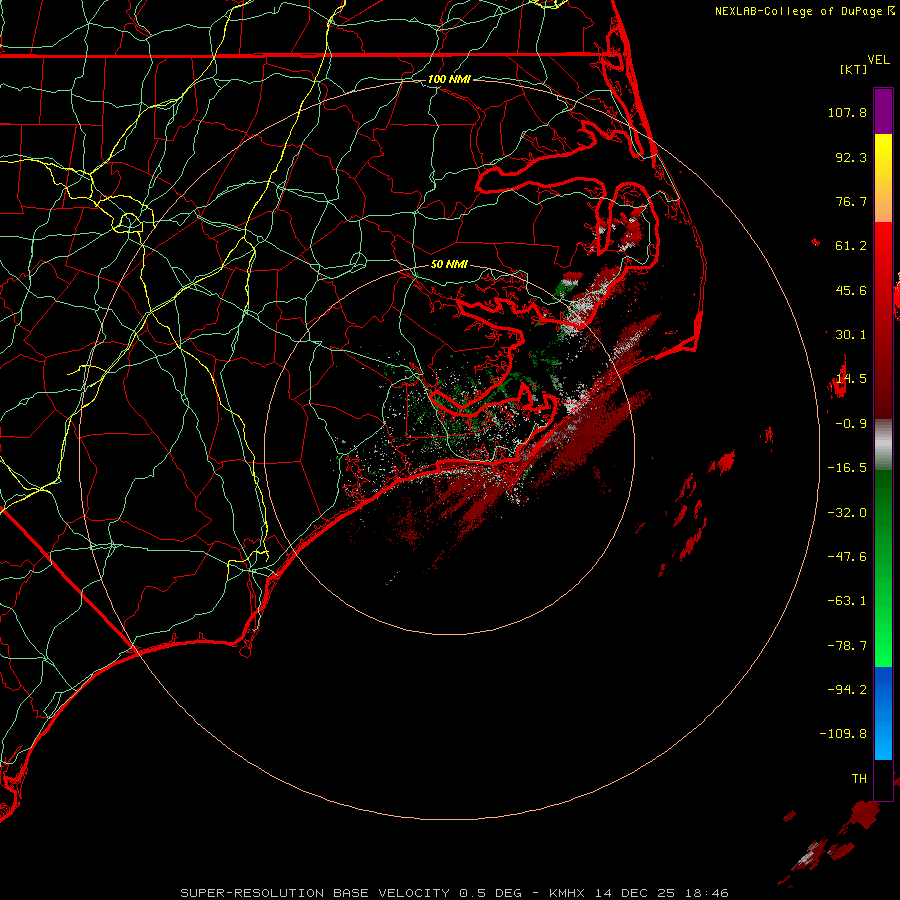Click the -47.6 velocity scale value
Screen dimensions: 900x900
(847, 557)
